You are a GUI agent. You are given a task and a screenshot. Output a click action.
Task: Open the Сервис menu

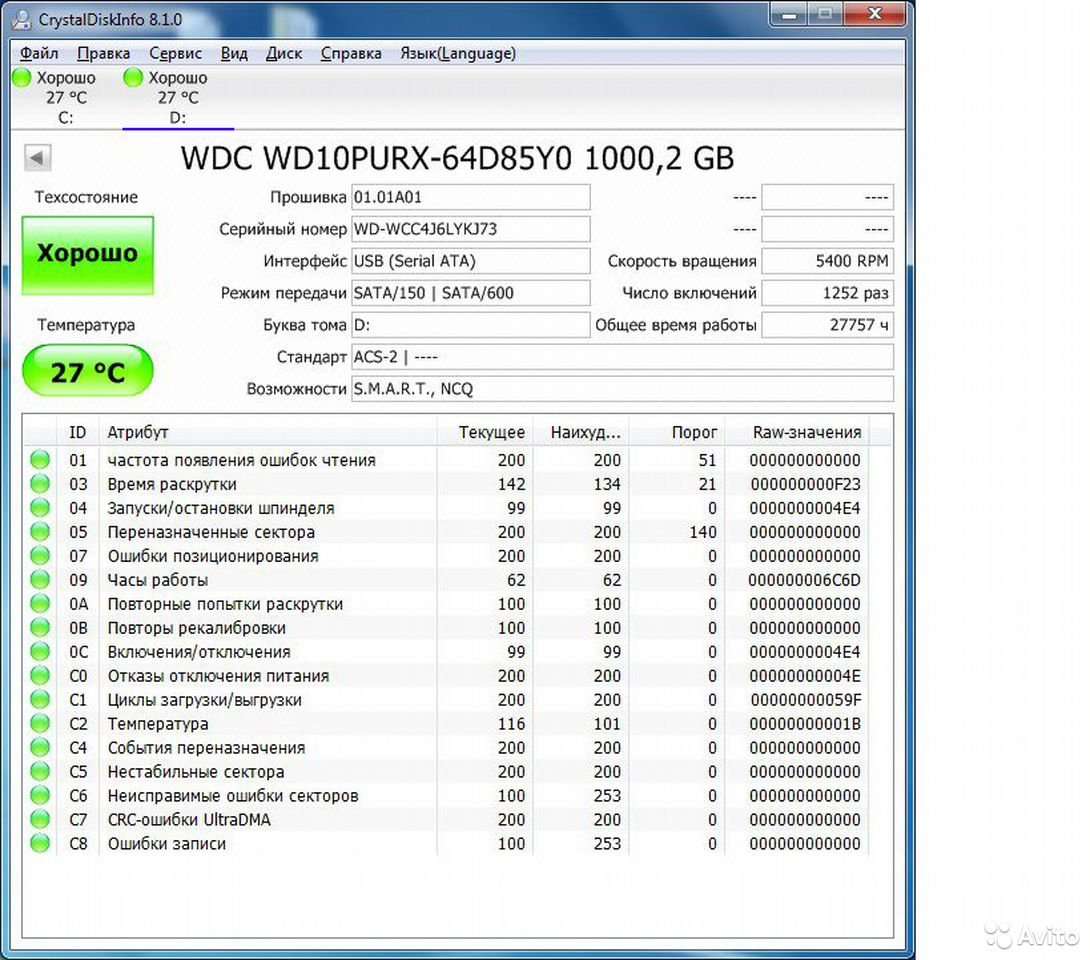175,54
